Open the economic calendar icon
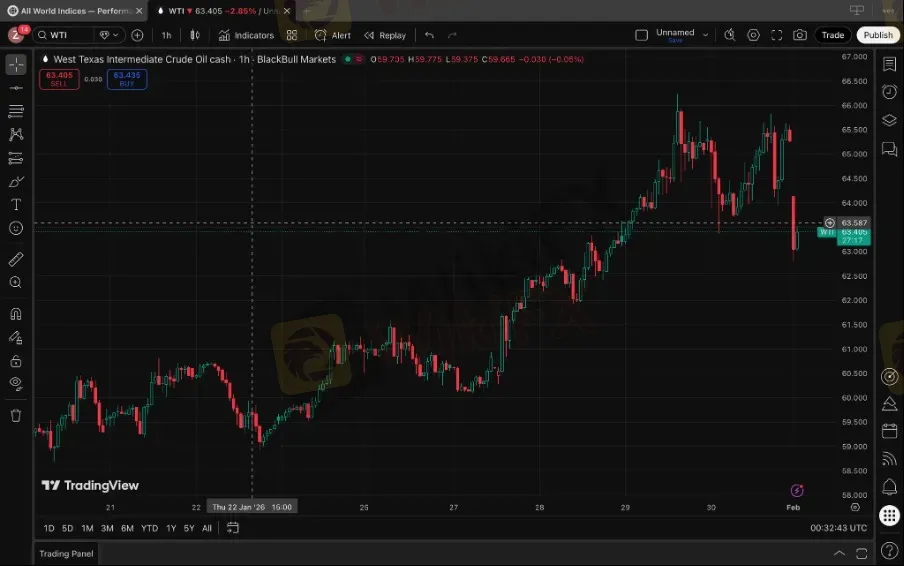The height and width of the screenshot is (566, 904). 890,431
